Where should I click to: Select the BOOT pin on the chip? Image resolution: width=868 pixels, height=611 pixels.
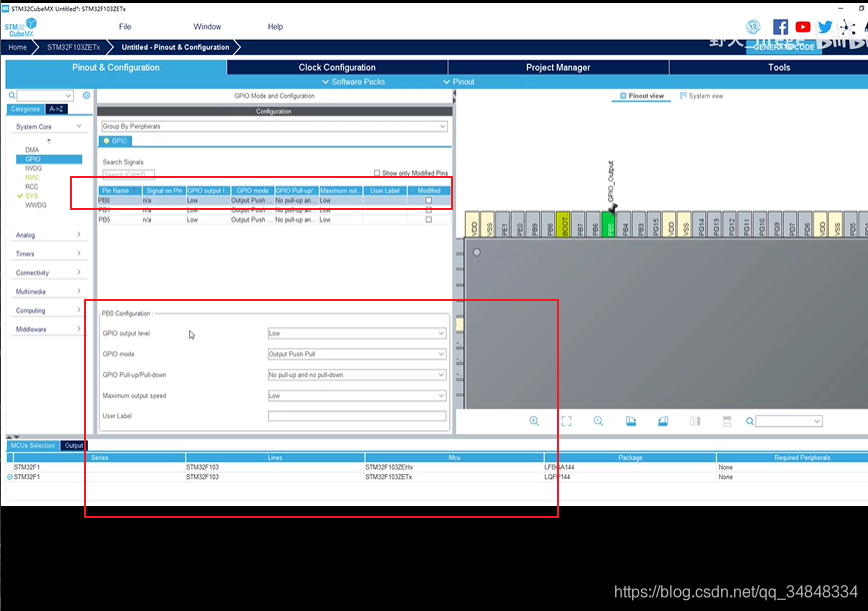pyautogui.click(x=562, y=224)
